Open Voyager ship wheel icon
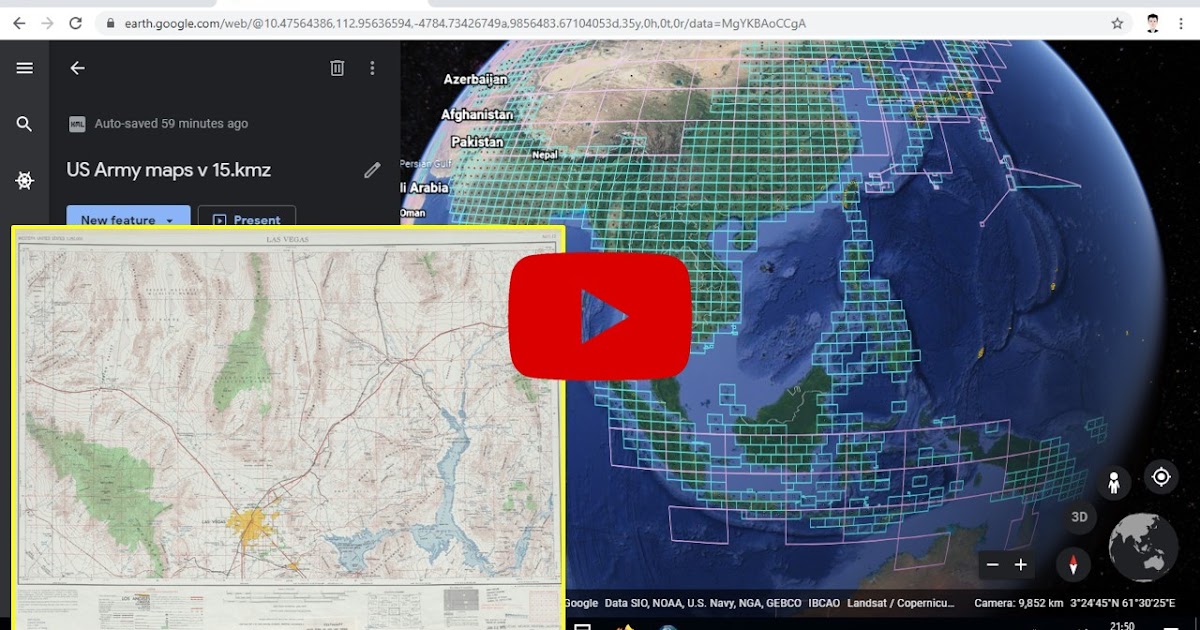1200x630 pixels. point(25,180)
